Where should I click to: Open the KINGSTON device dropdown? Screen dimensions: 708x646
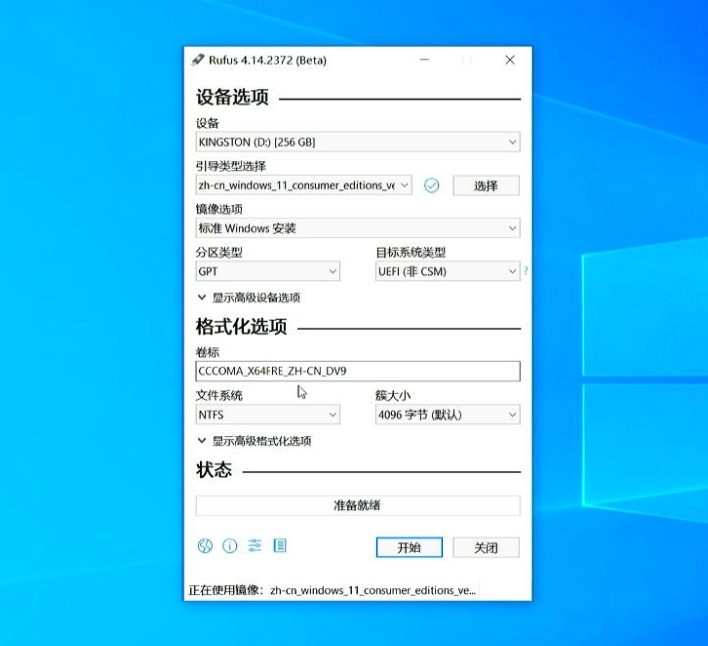coord(358,142)
